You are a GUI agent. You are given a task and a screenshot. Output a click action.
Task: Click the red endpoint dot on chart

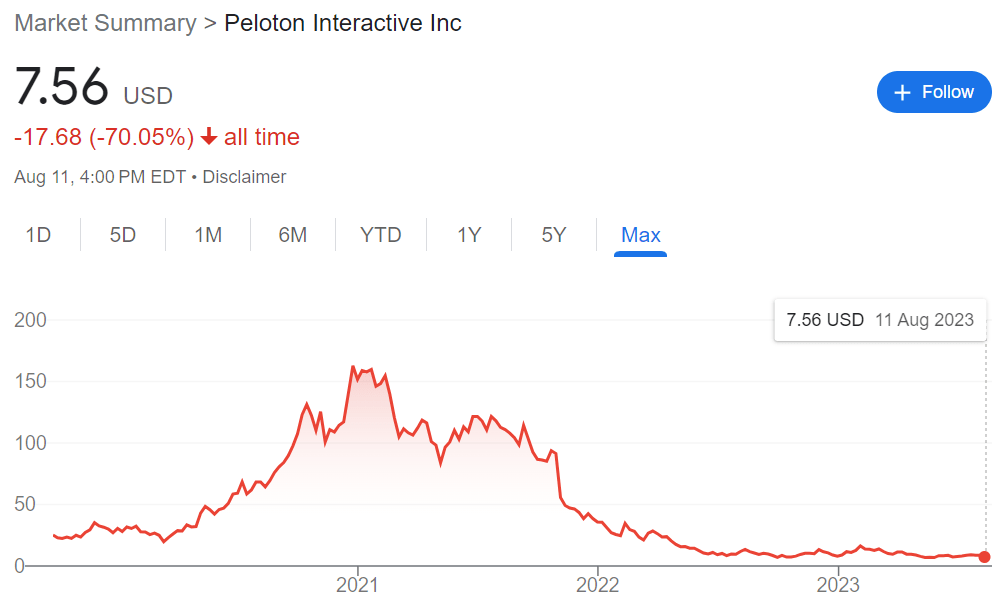pyautogui.click(x=984, y=557)
